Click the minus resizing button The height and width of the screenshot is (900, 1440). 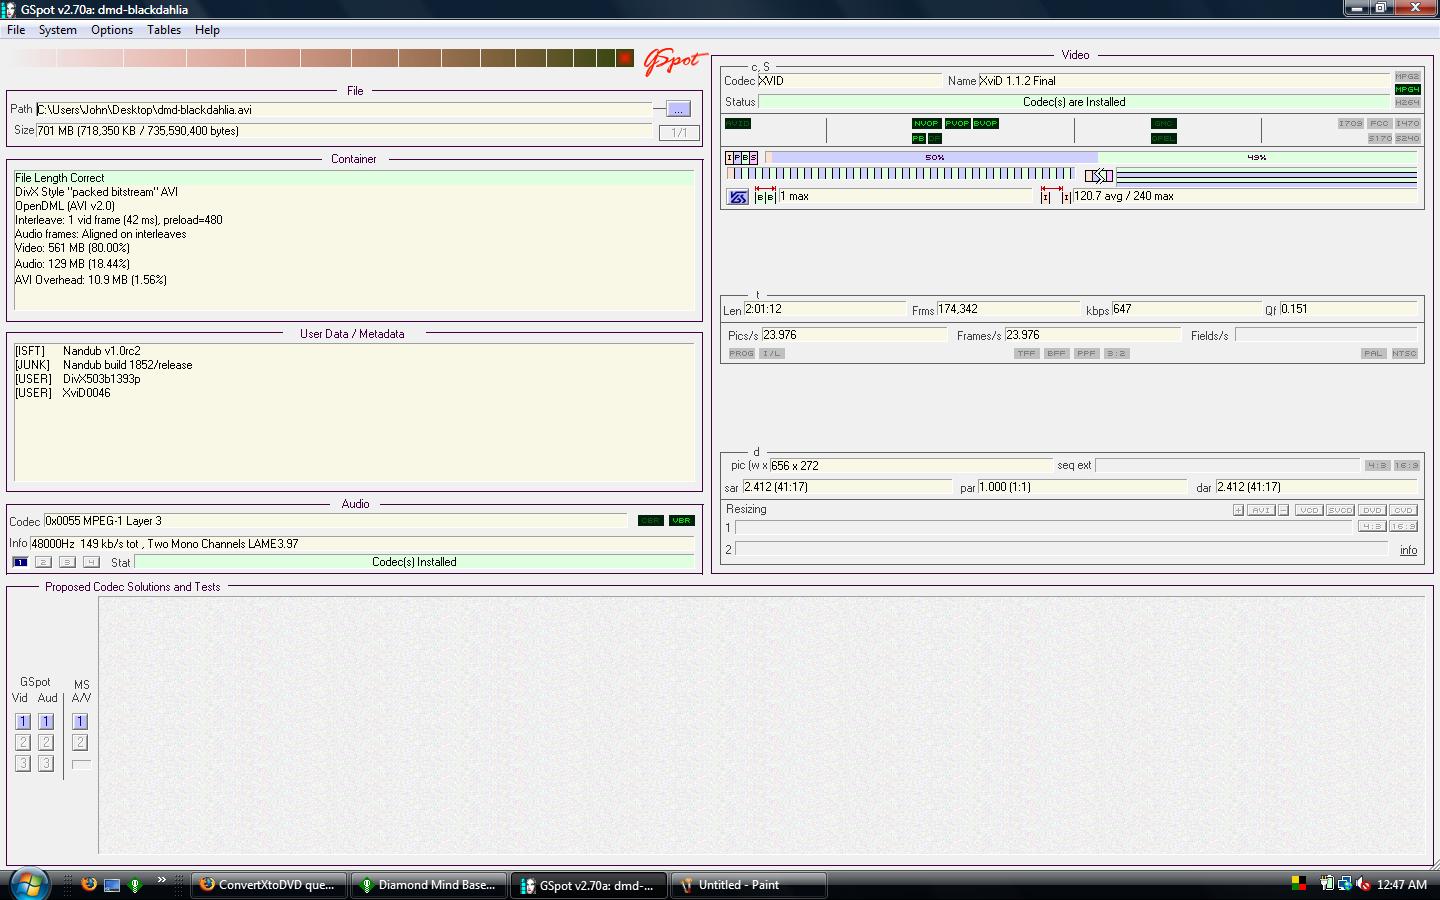pyautogui.click(x=1283, y=510)
